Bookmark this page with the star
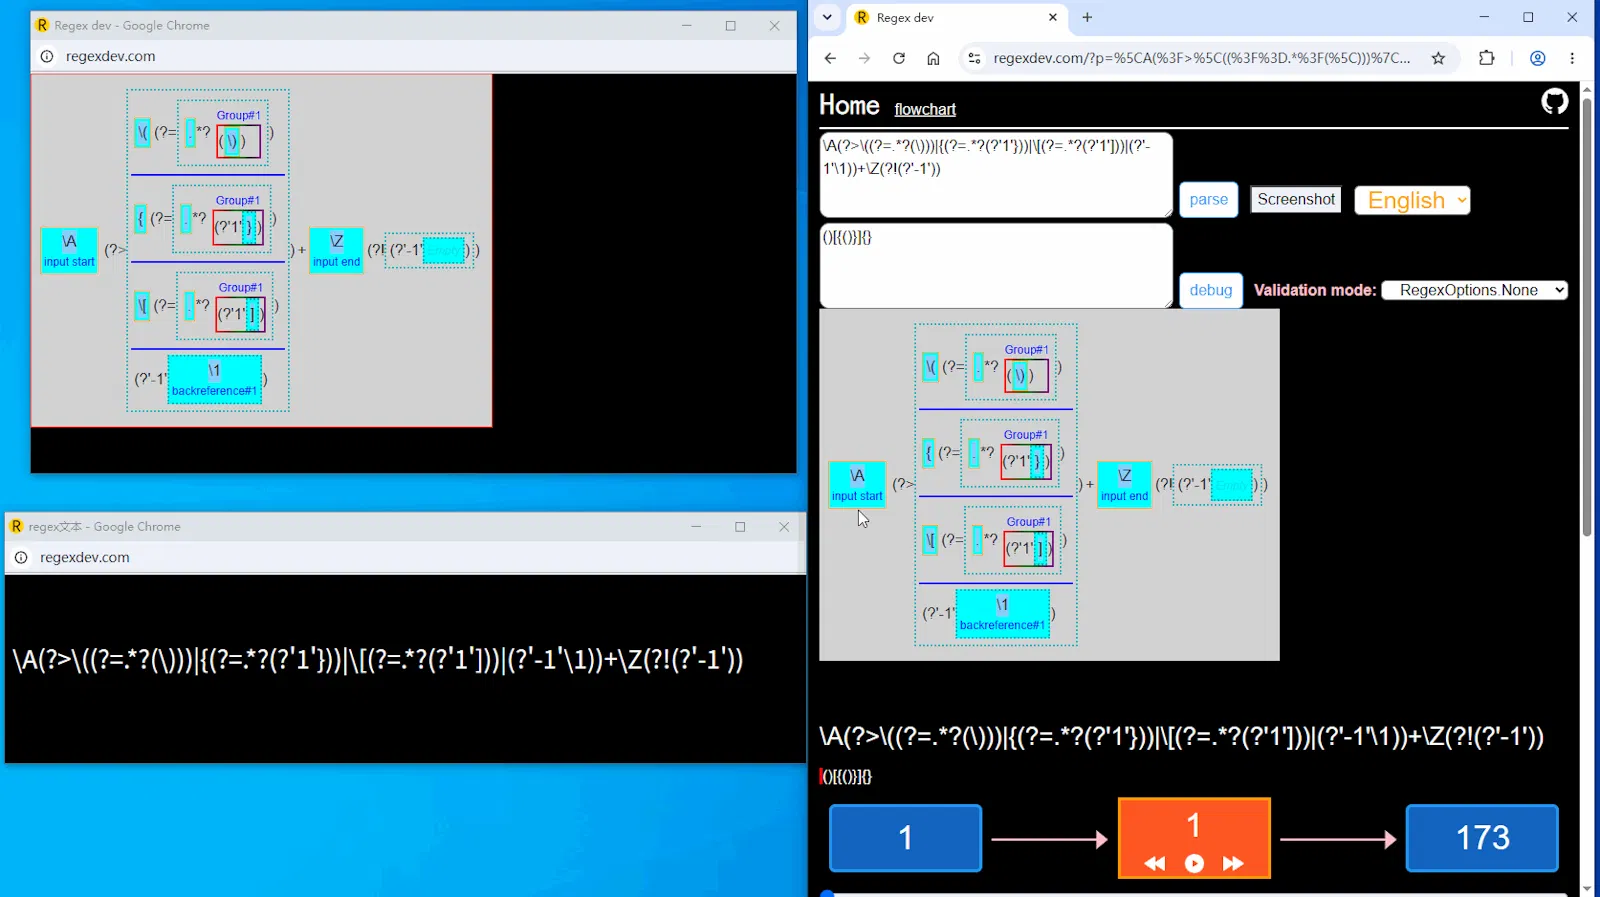1600x897 pixels. coord(1438,58)
